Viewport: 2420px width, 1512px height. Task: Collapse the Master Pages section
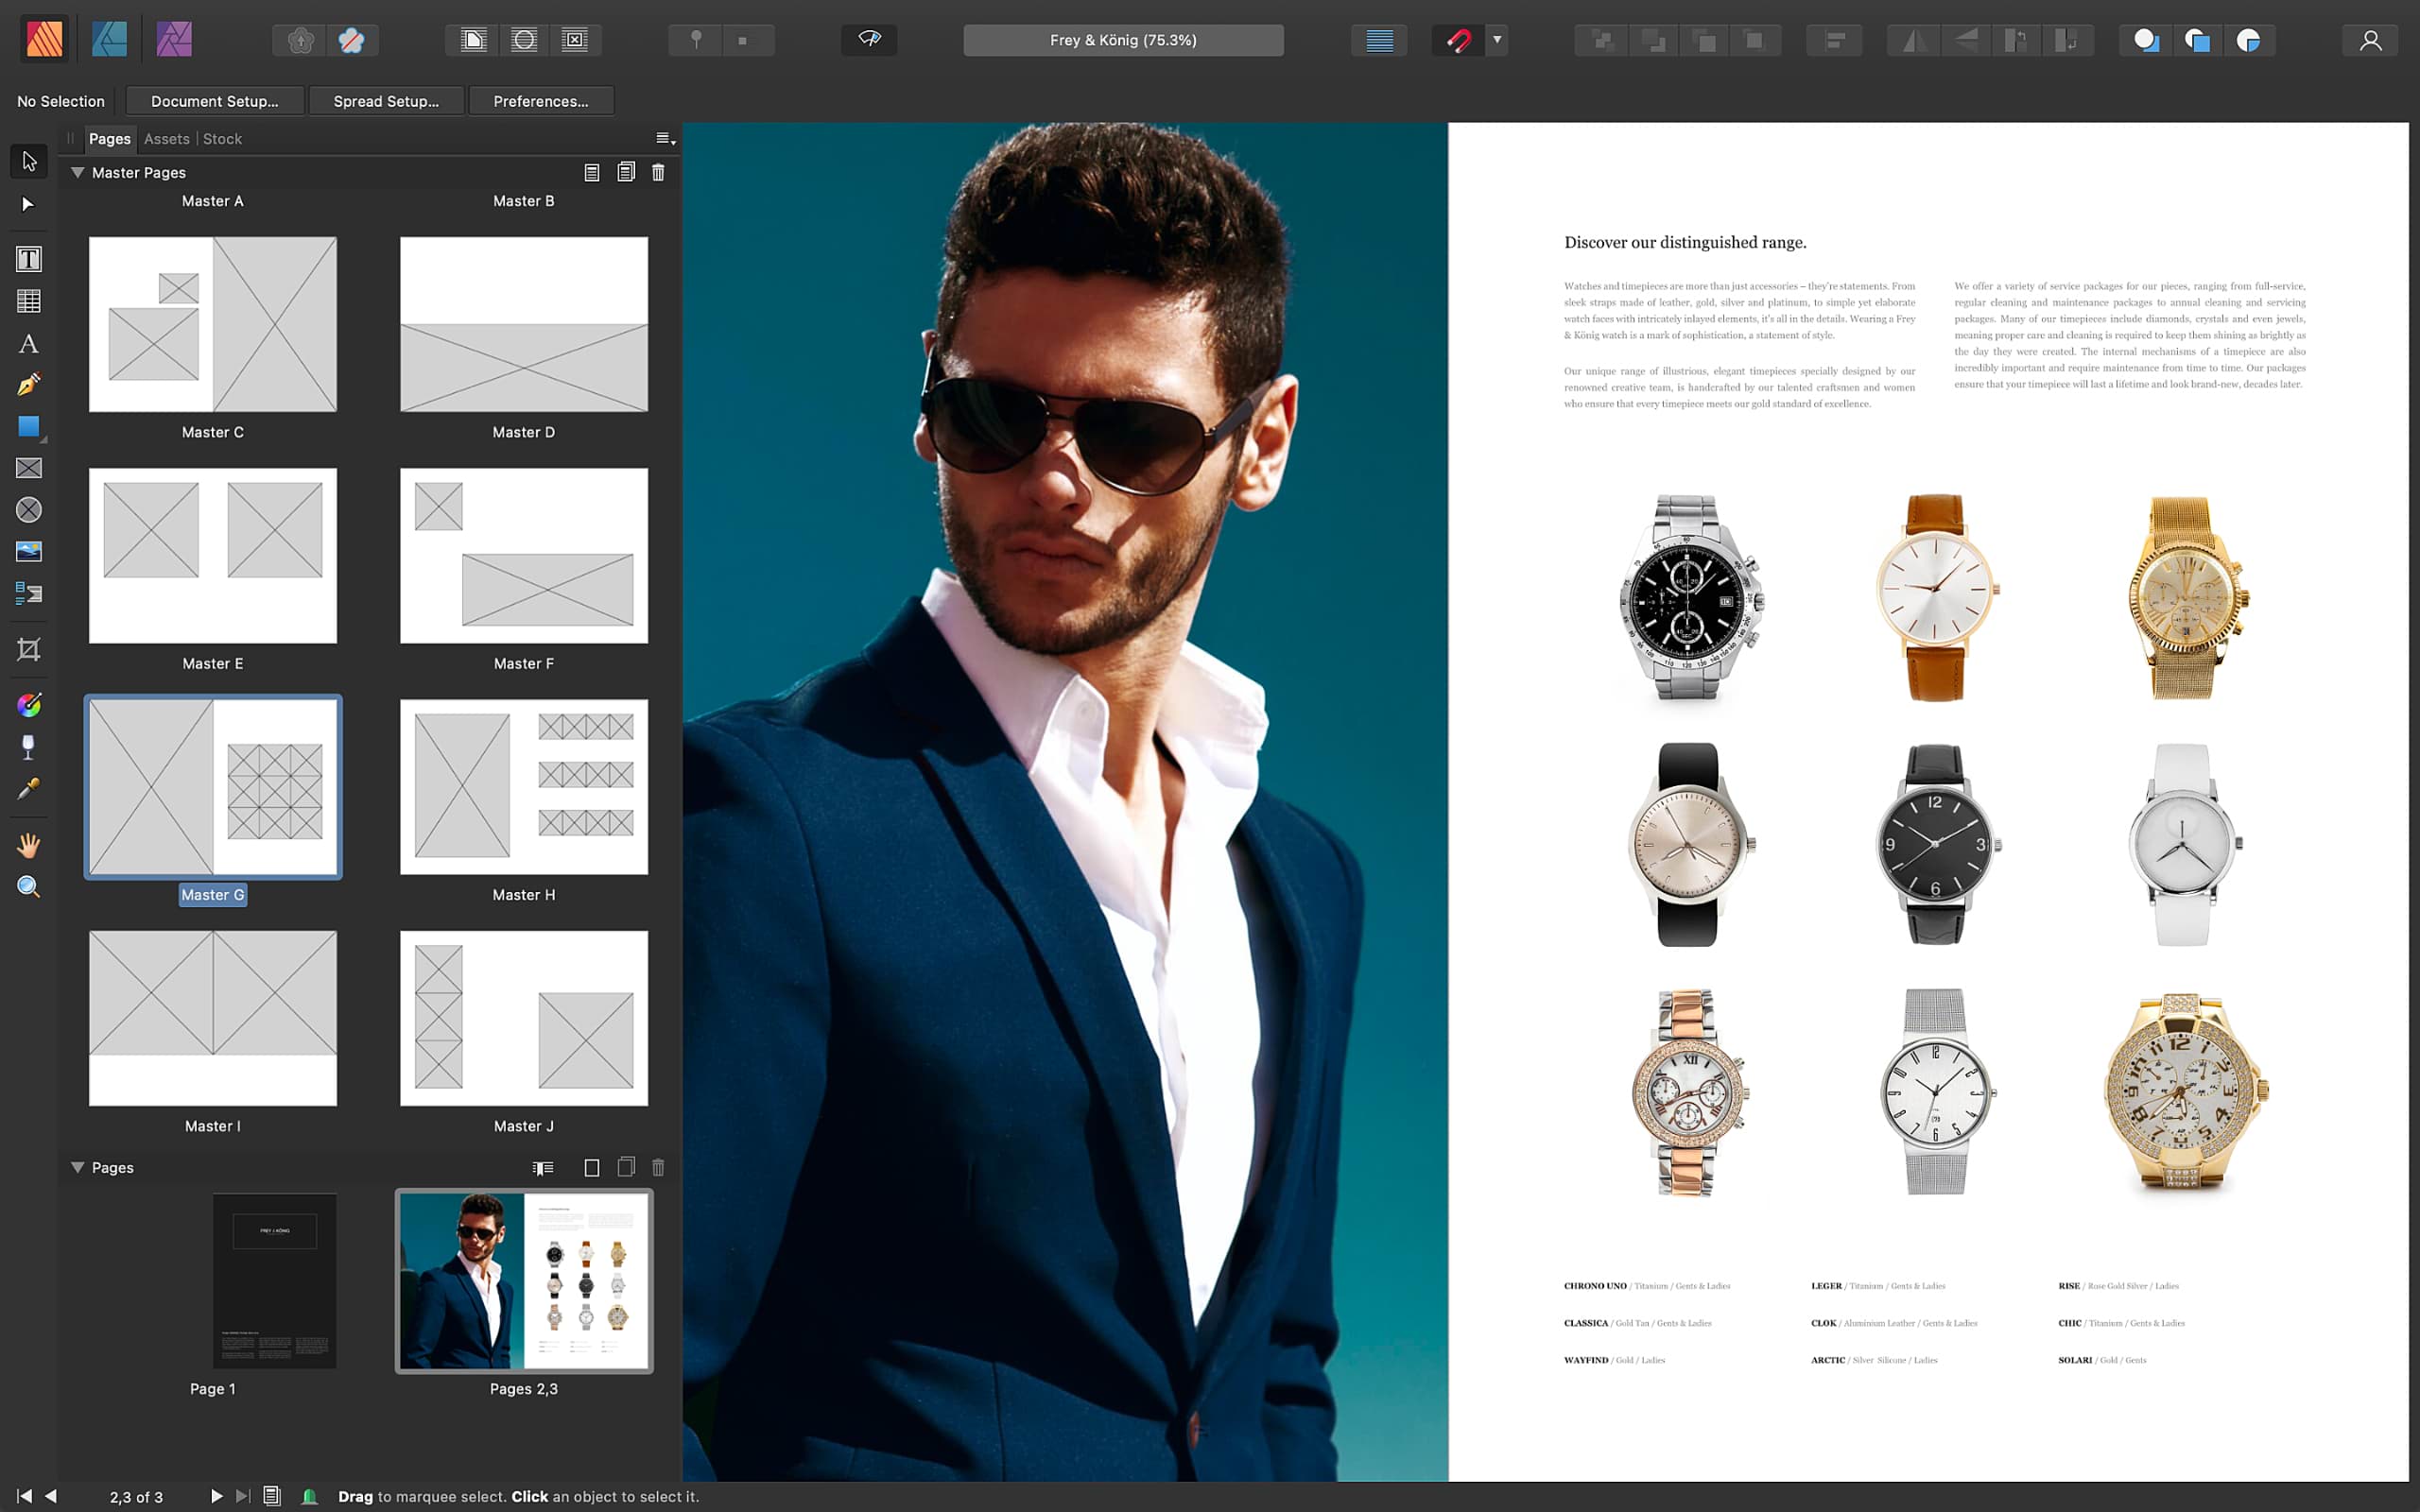[77, 173]
